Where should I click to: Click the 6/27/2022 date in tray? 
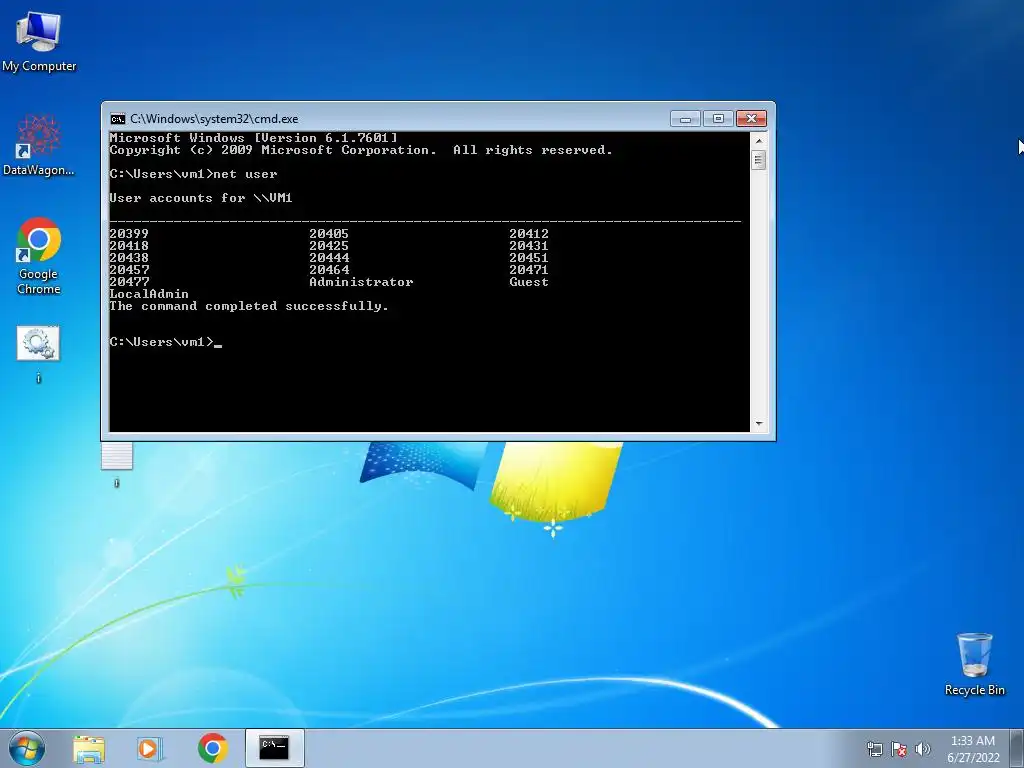(x=973, y=758)
